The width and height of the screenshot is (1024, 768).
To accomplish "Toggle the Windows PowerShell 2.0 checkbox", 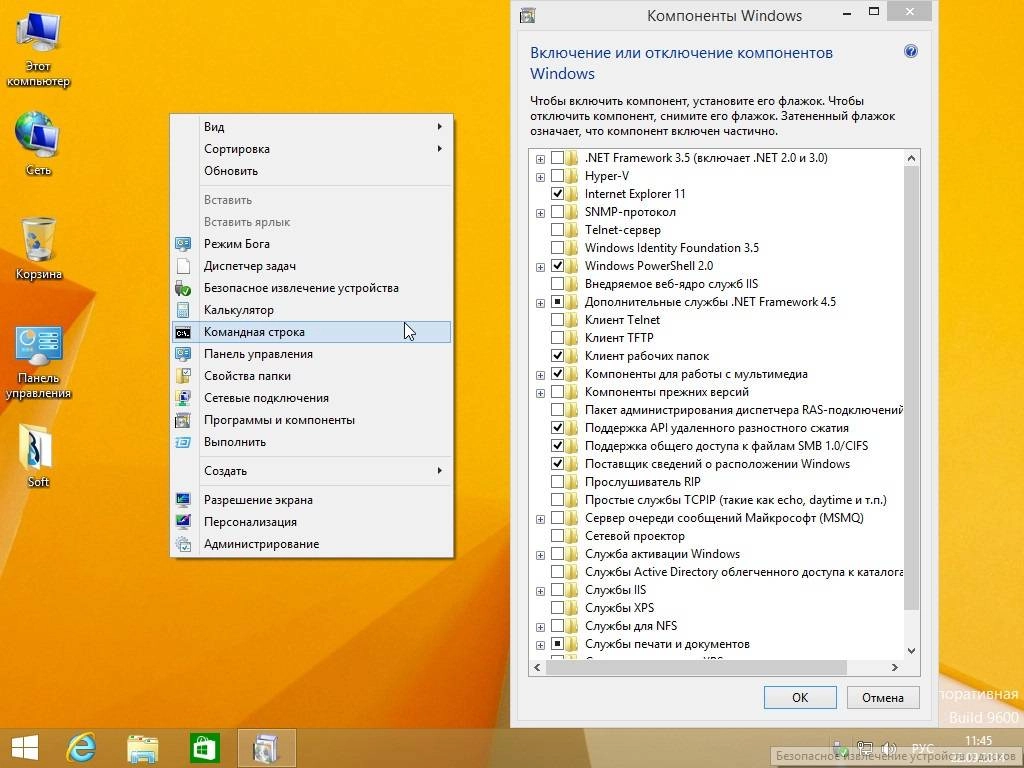I will coord(557,266).
